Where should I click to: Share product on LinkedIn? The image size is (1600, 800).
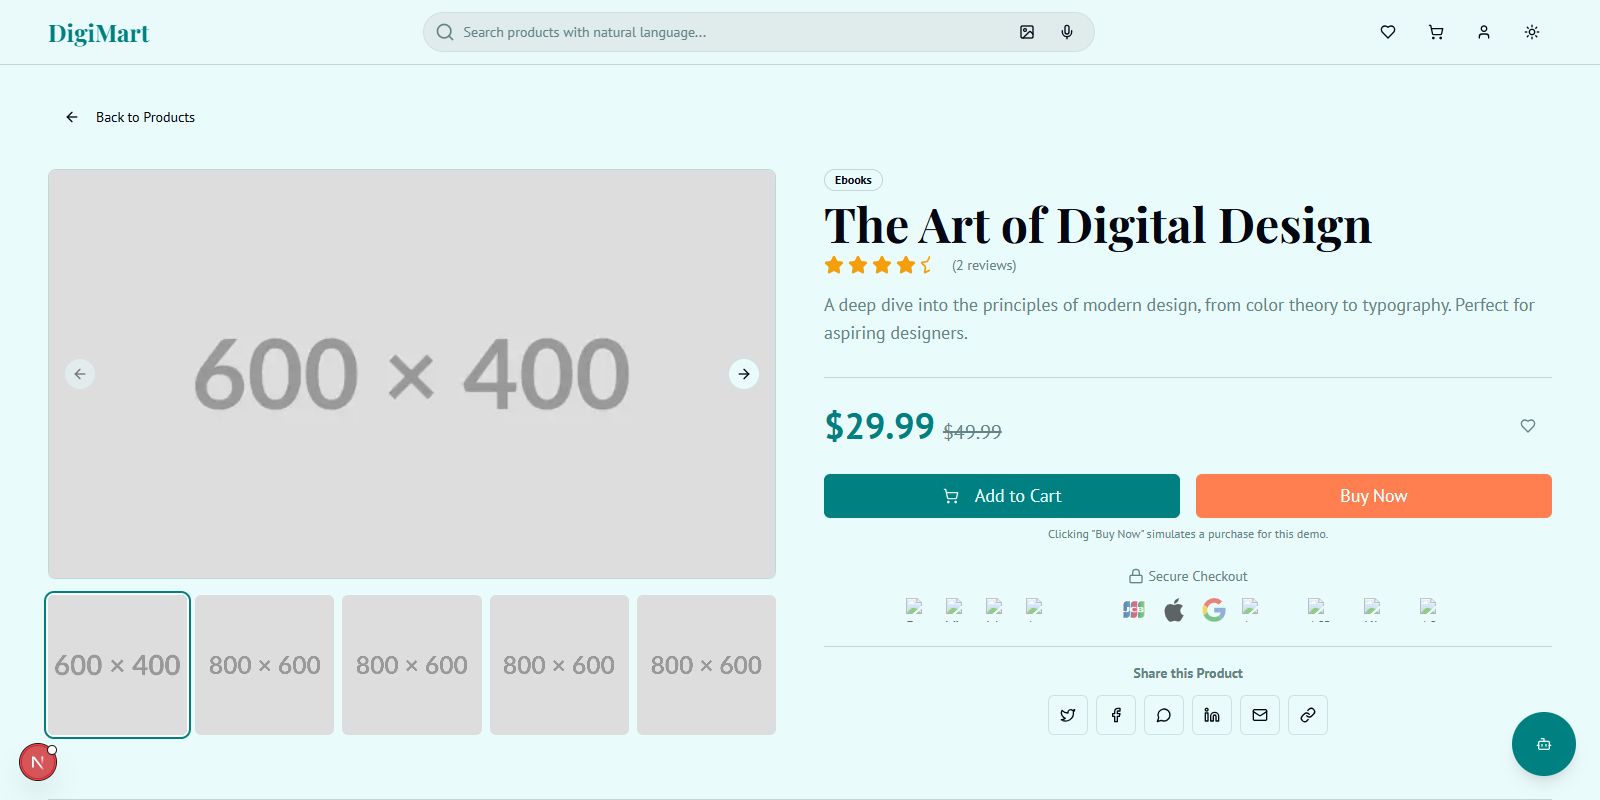pyautogui.click(x=1212, y=715)
